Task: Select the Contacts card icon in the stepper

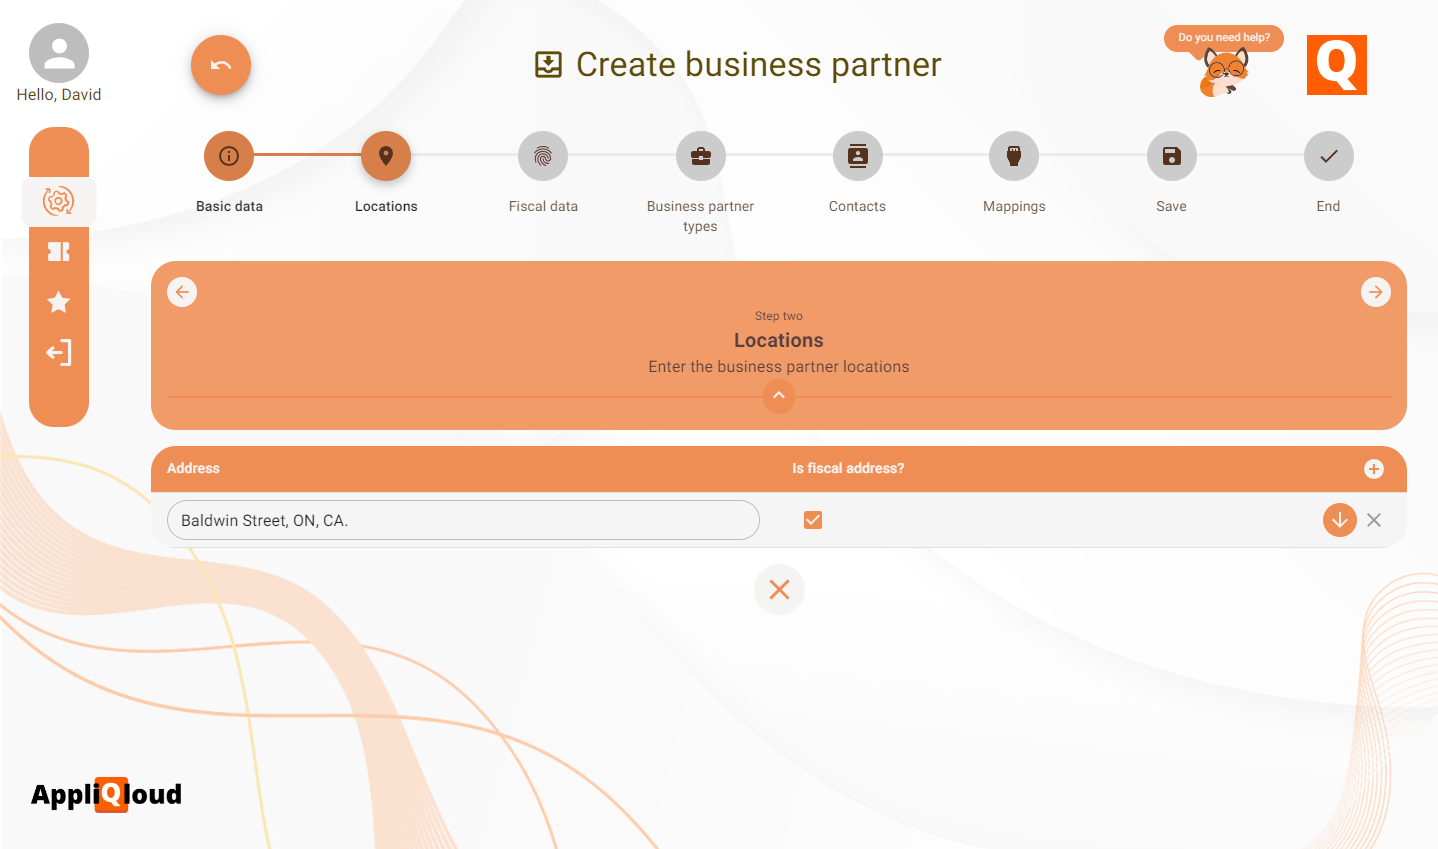Action: (857, 156)
